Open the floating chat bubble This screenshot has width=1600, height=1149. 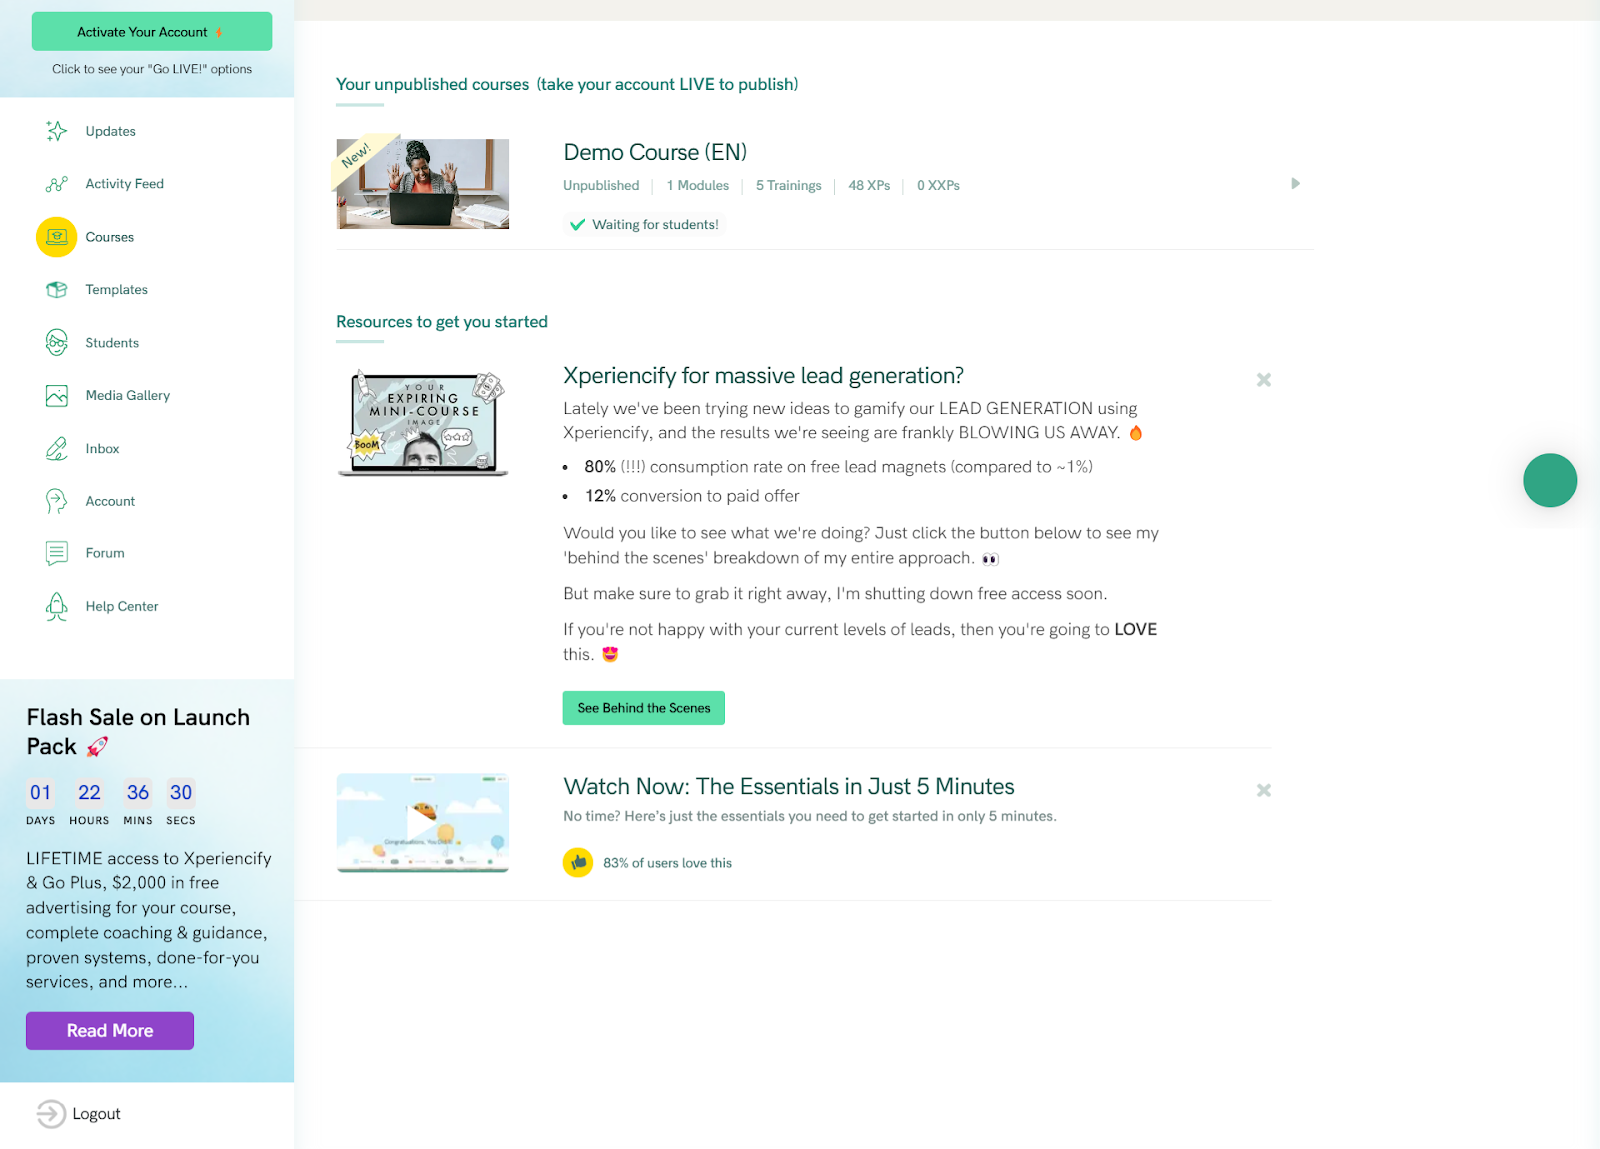tap(1549, 480)
